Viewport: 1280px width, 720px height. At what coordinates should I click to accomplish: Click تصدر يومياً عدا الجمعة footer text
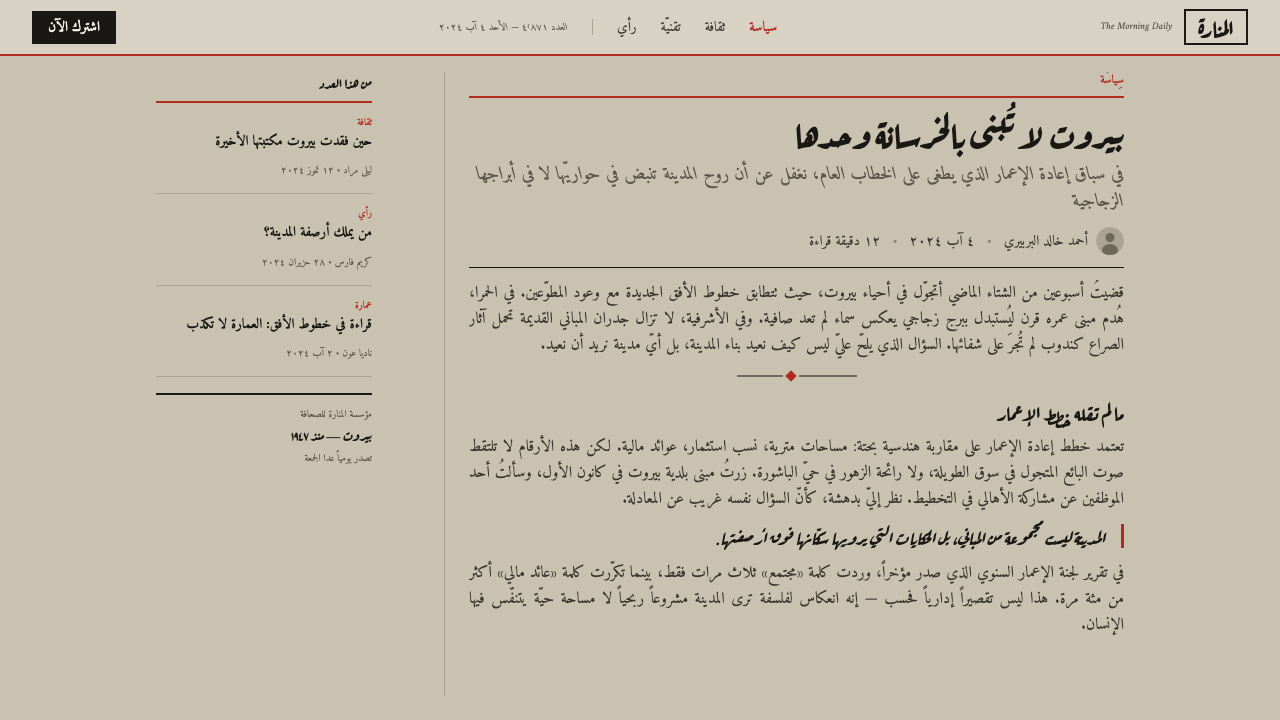click(x=338, y=458)
